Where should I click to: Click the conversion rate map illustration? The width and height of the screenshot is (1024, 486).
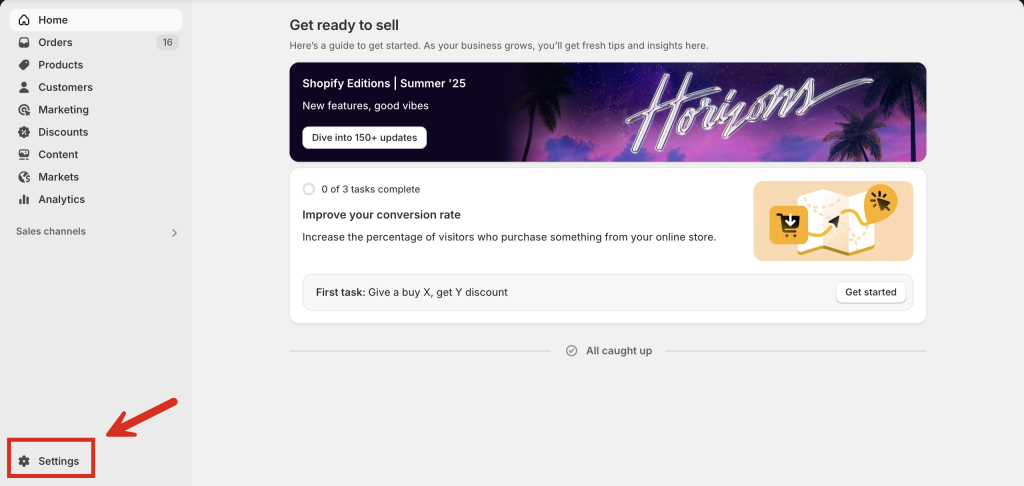pyautogui.click(x=833, y=221)
